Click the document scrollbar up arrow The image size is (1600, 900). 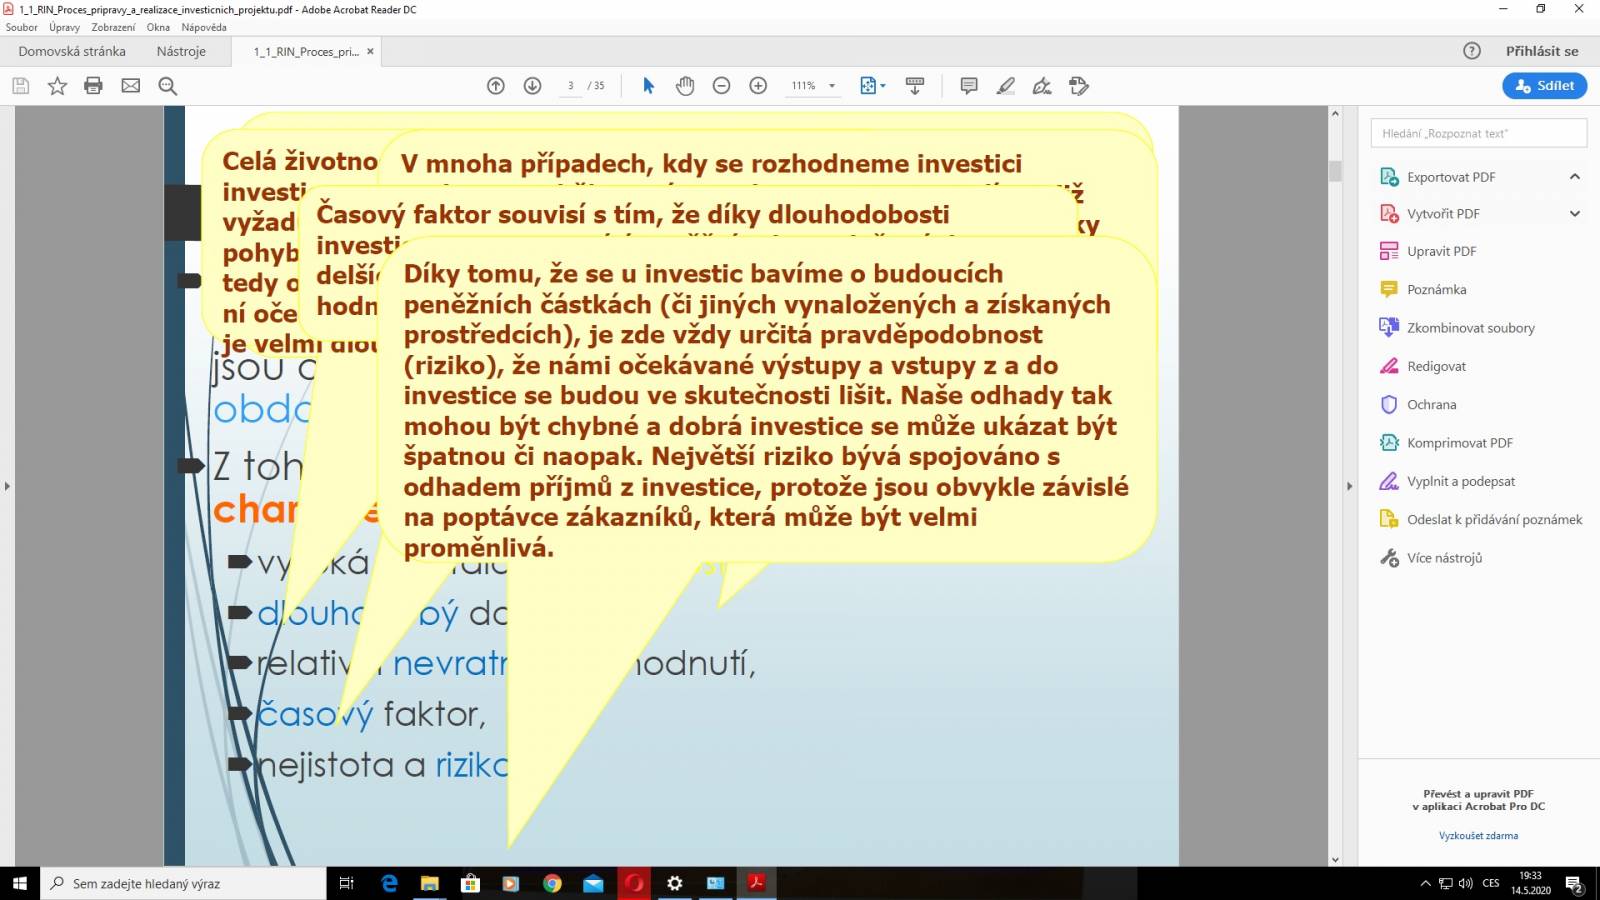1335,114
